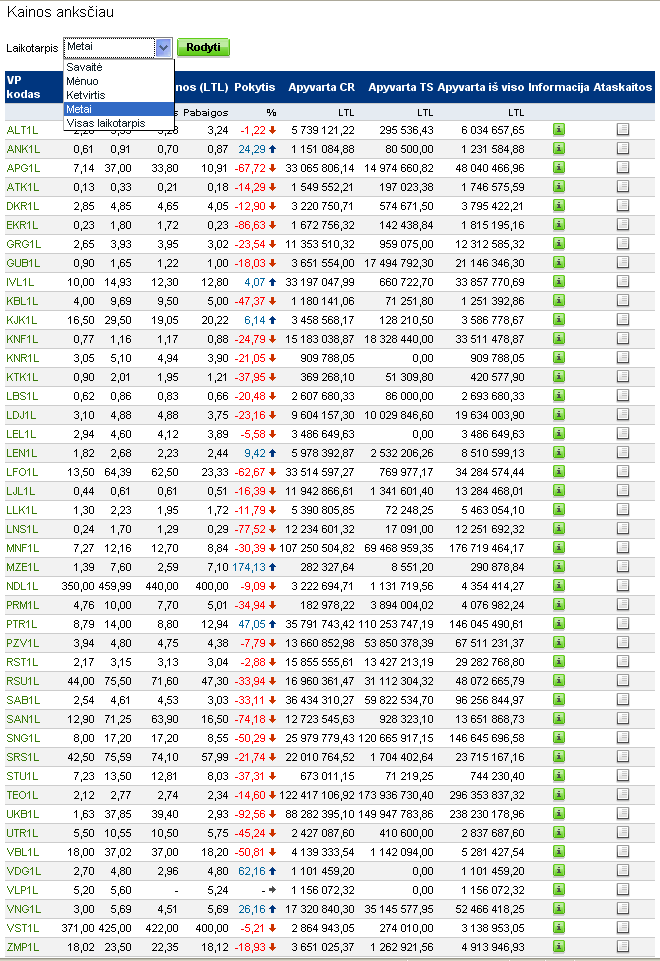This screenshot has width=660, height=961.
Task: Open the MZE1L security link
Action: tap(23, 567)
